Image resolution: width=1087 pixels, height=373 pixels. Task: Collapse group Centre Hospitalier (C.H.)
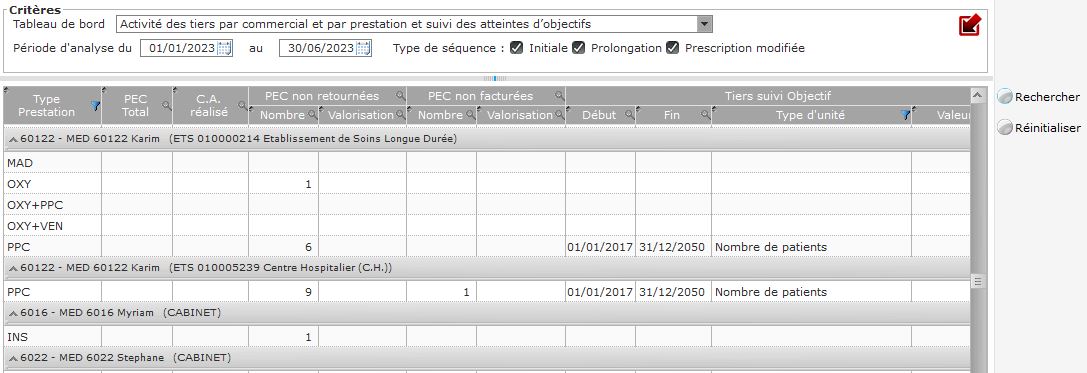12,268
